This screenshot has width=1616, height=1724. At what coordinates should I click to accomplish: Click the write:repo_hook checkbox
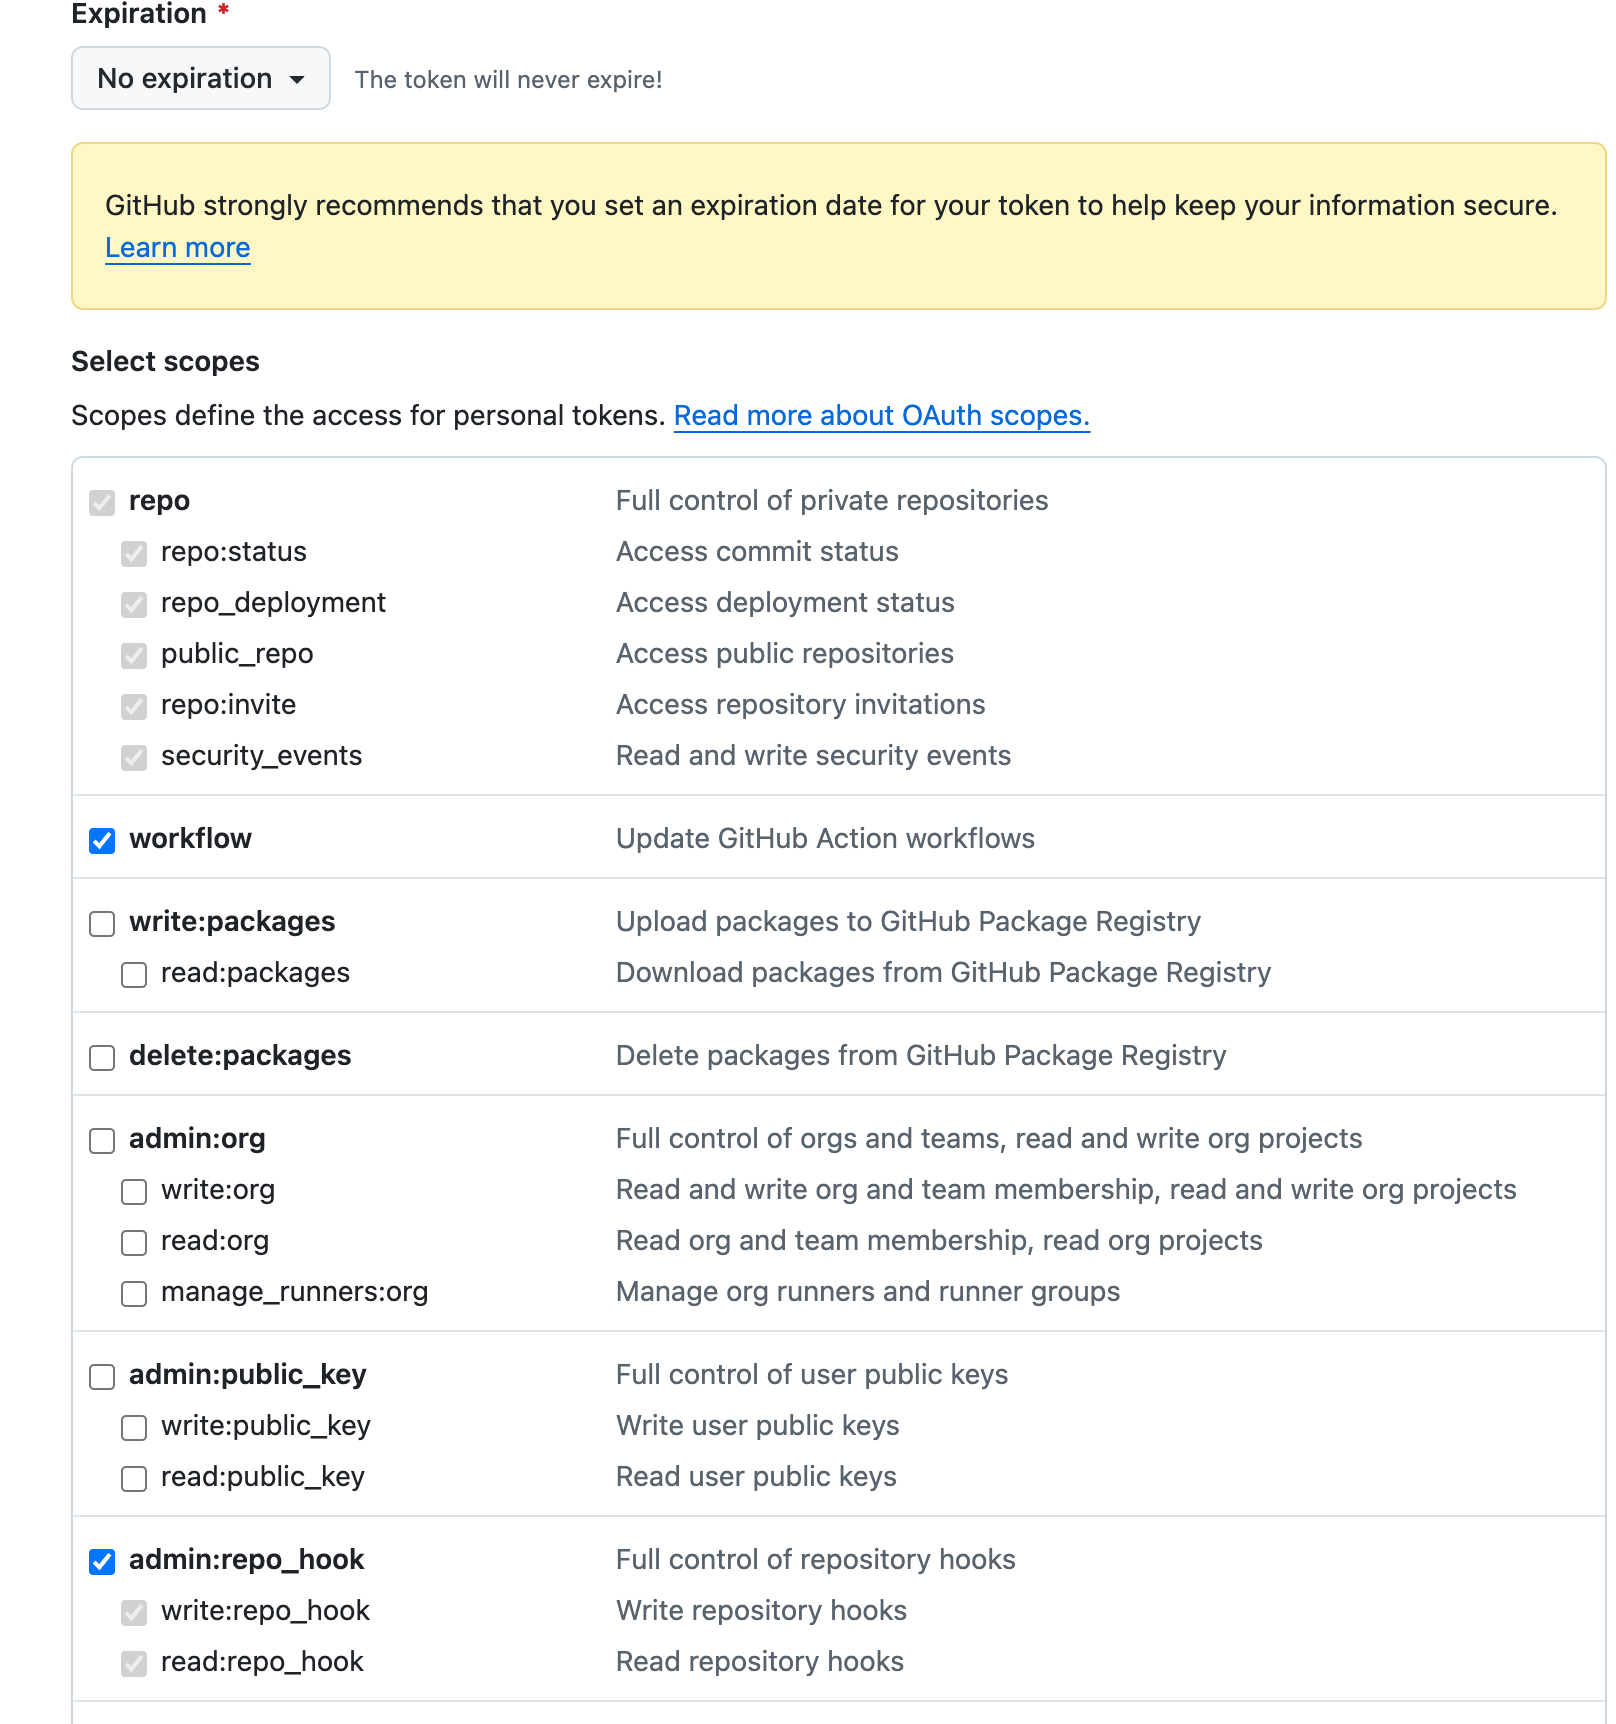(134, 1612)
